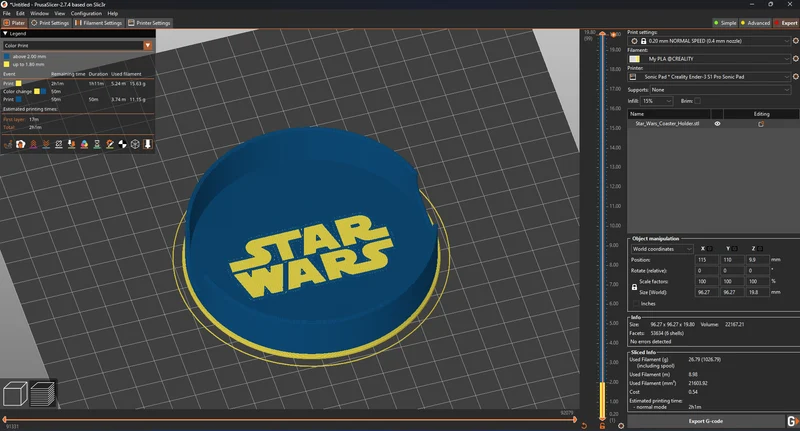Screen dimensions: 800x431
Task: Click the layer slider settings cog icon
Action: pos(621,425)
